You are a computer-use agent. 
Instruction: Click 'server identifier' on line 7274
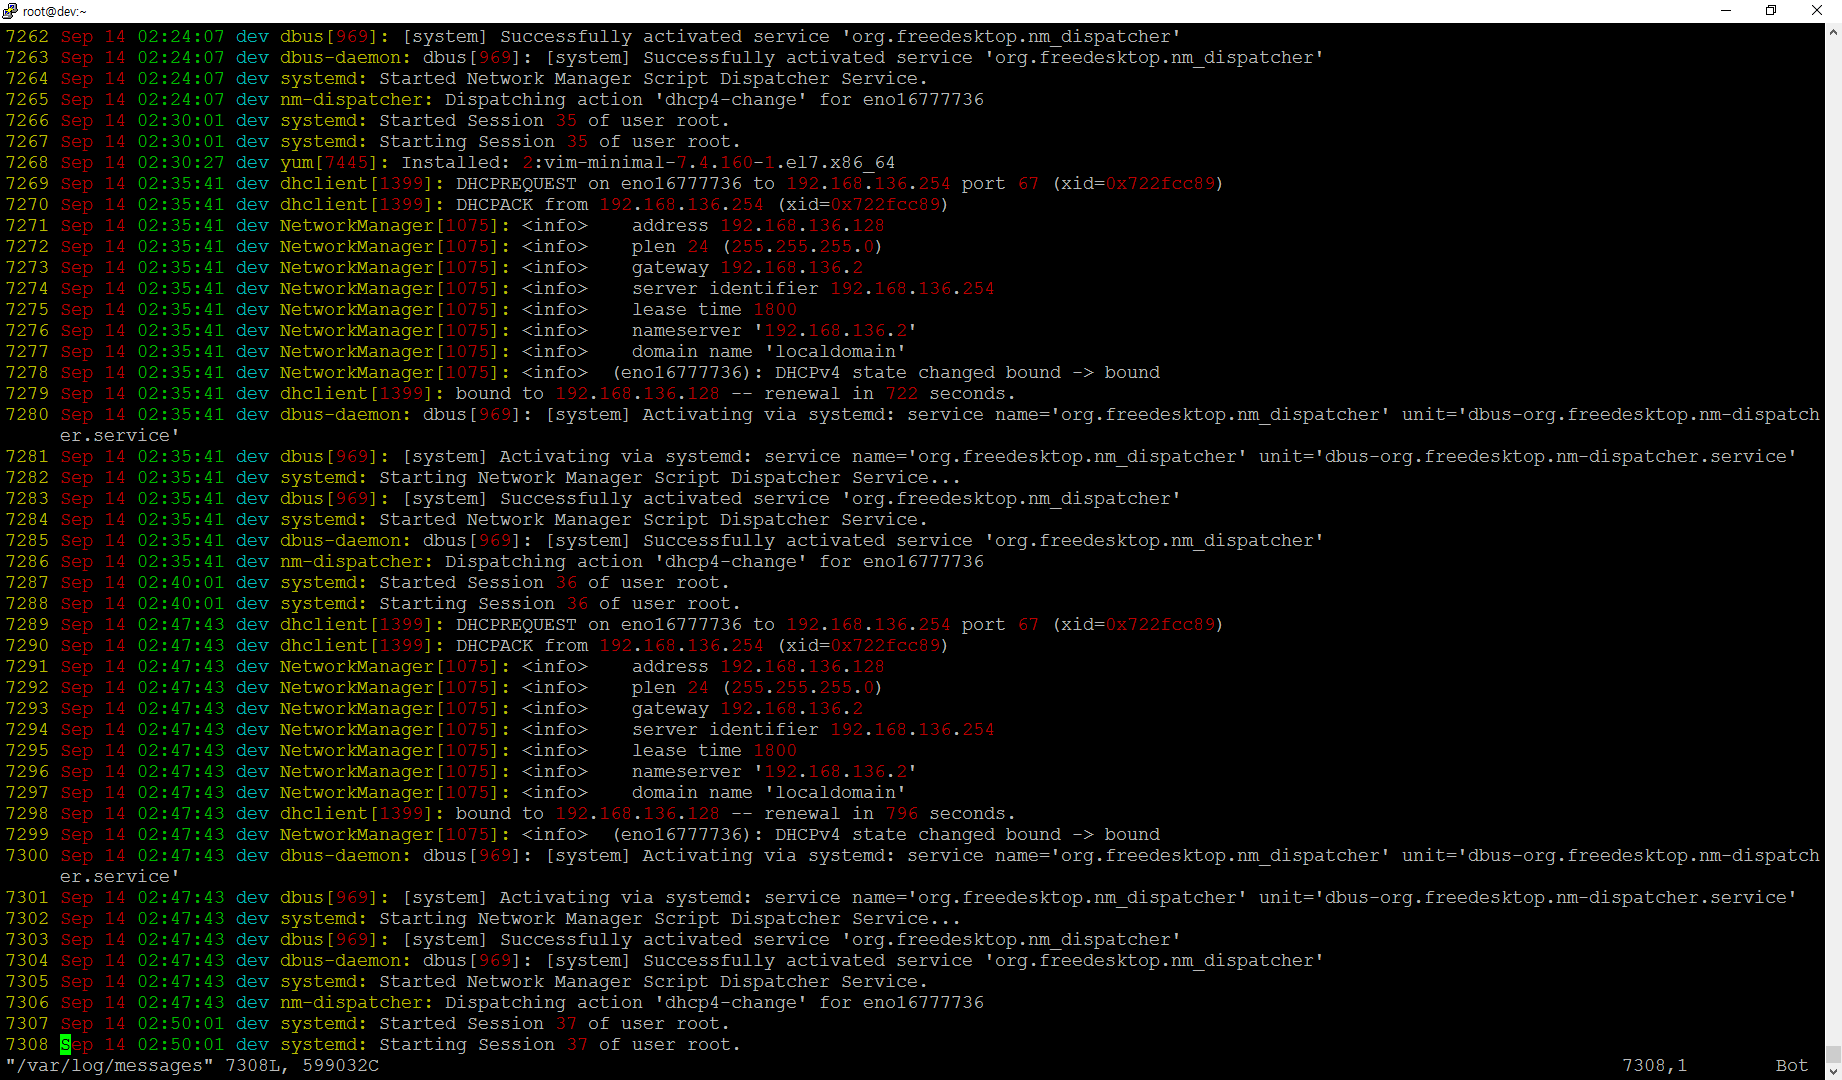click(725, 289)
